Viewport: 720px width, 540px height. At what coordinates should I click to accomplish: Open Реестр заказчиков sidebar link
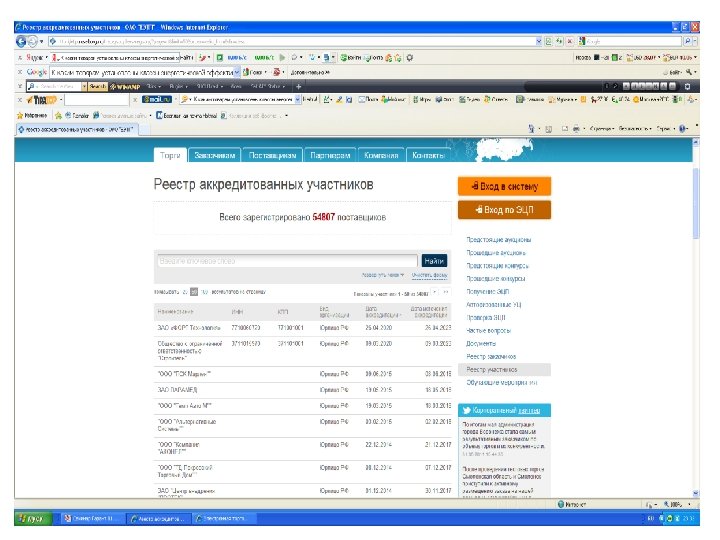pos(491,356)
